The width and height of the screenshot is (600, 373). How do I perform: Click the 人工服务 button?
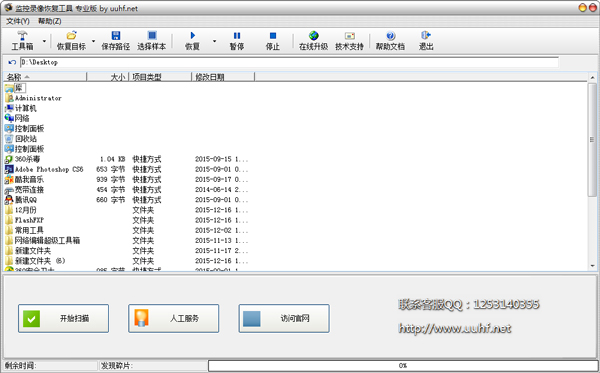pyautogui.click(x=174, y=318)
